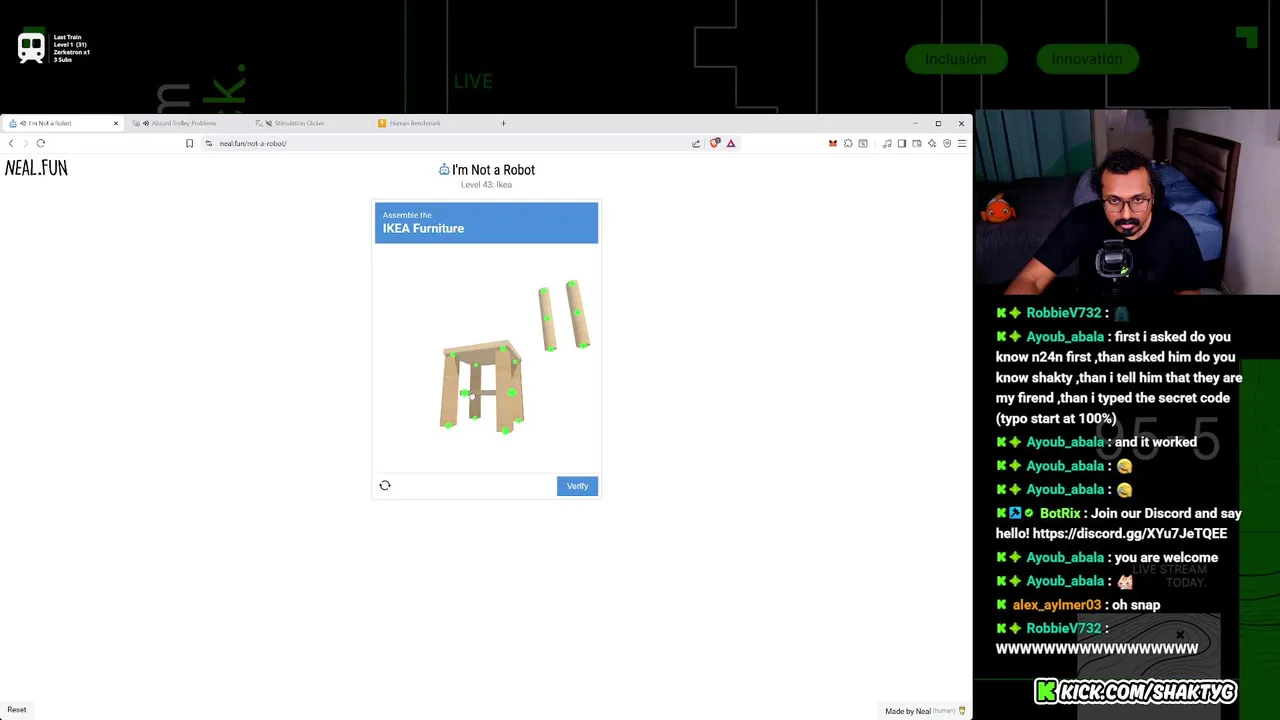
Task: Click the Discord invite link in chat
Action: [x=1130, y=534]
